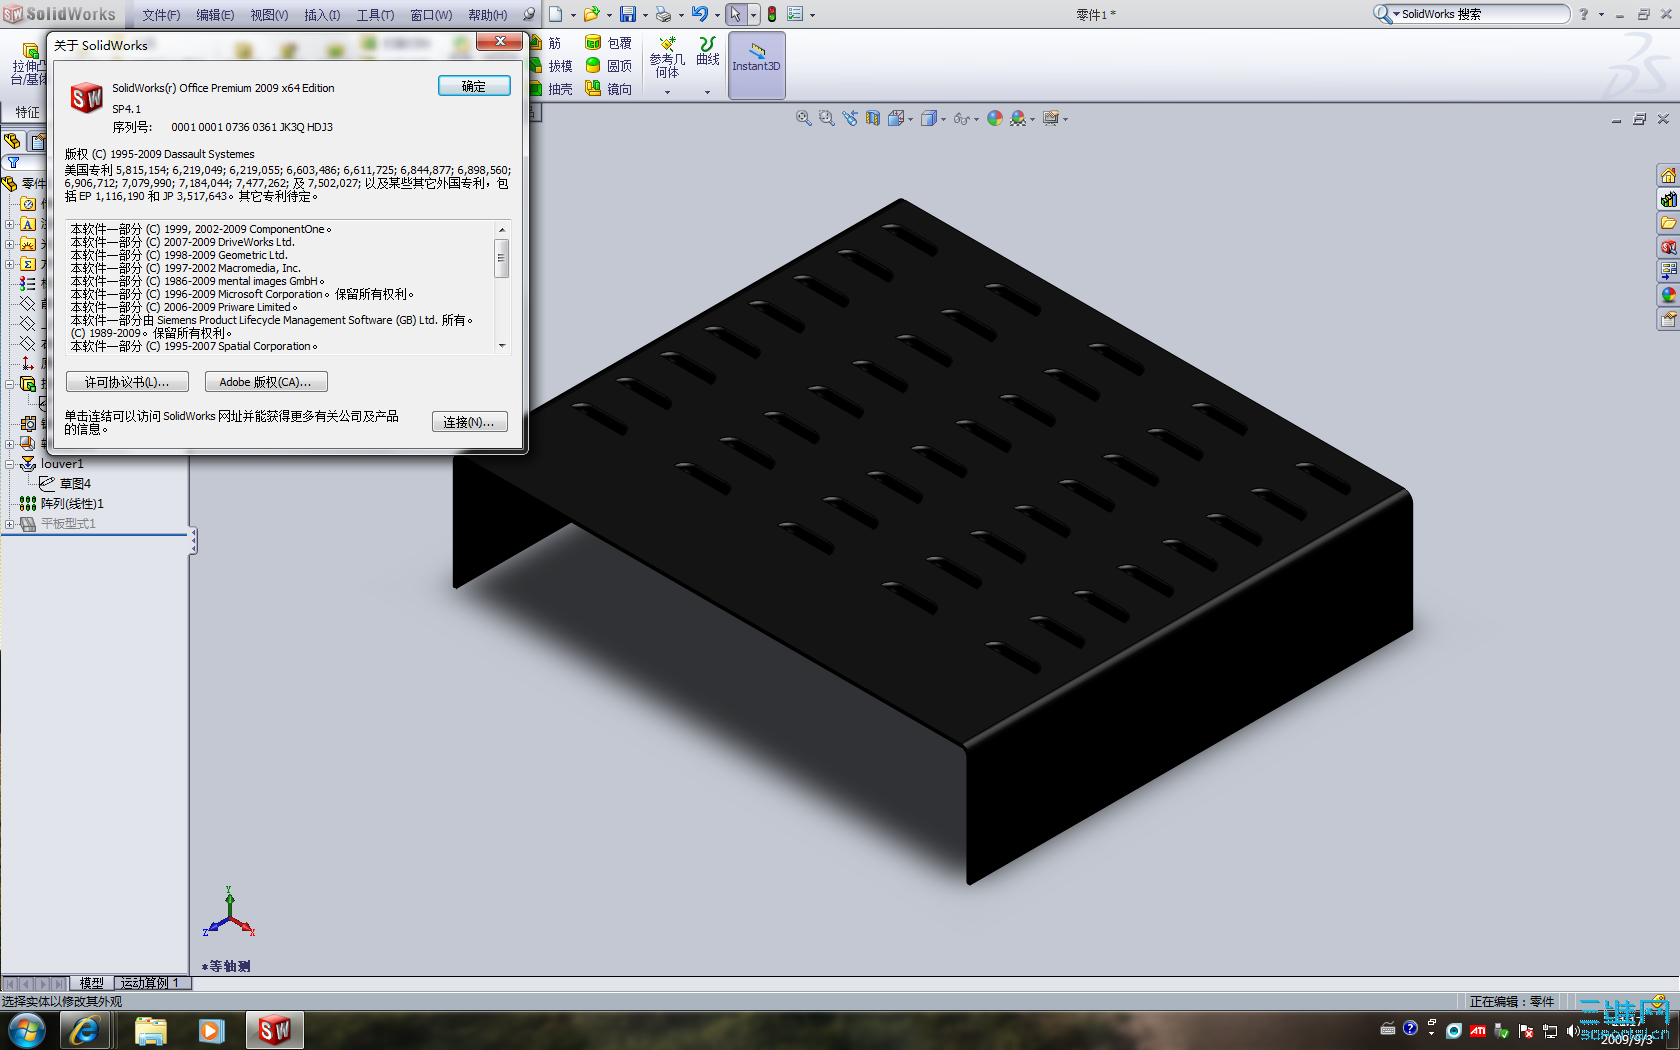Open Windows Media Player from taskbar
The width and height of the screenshot is (1680, 1050).
pos(211,1030)
